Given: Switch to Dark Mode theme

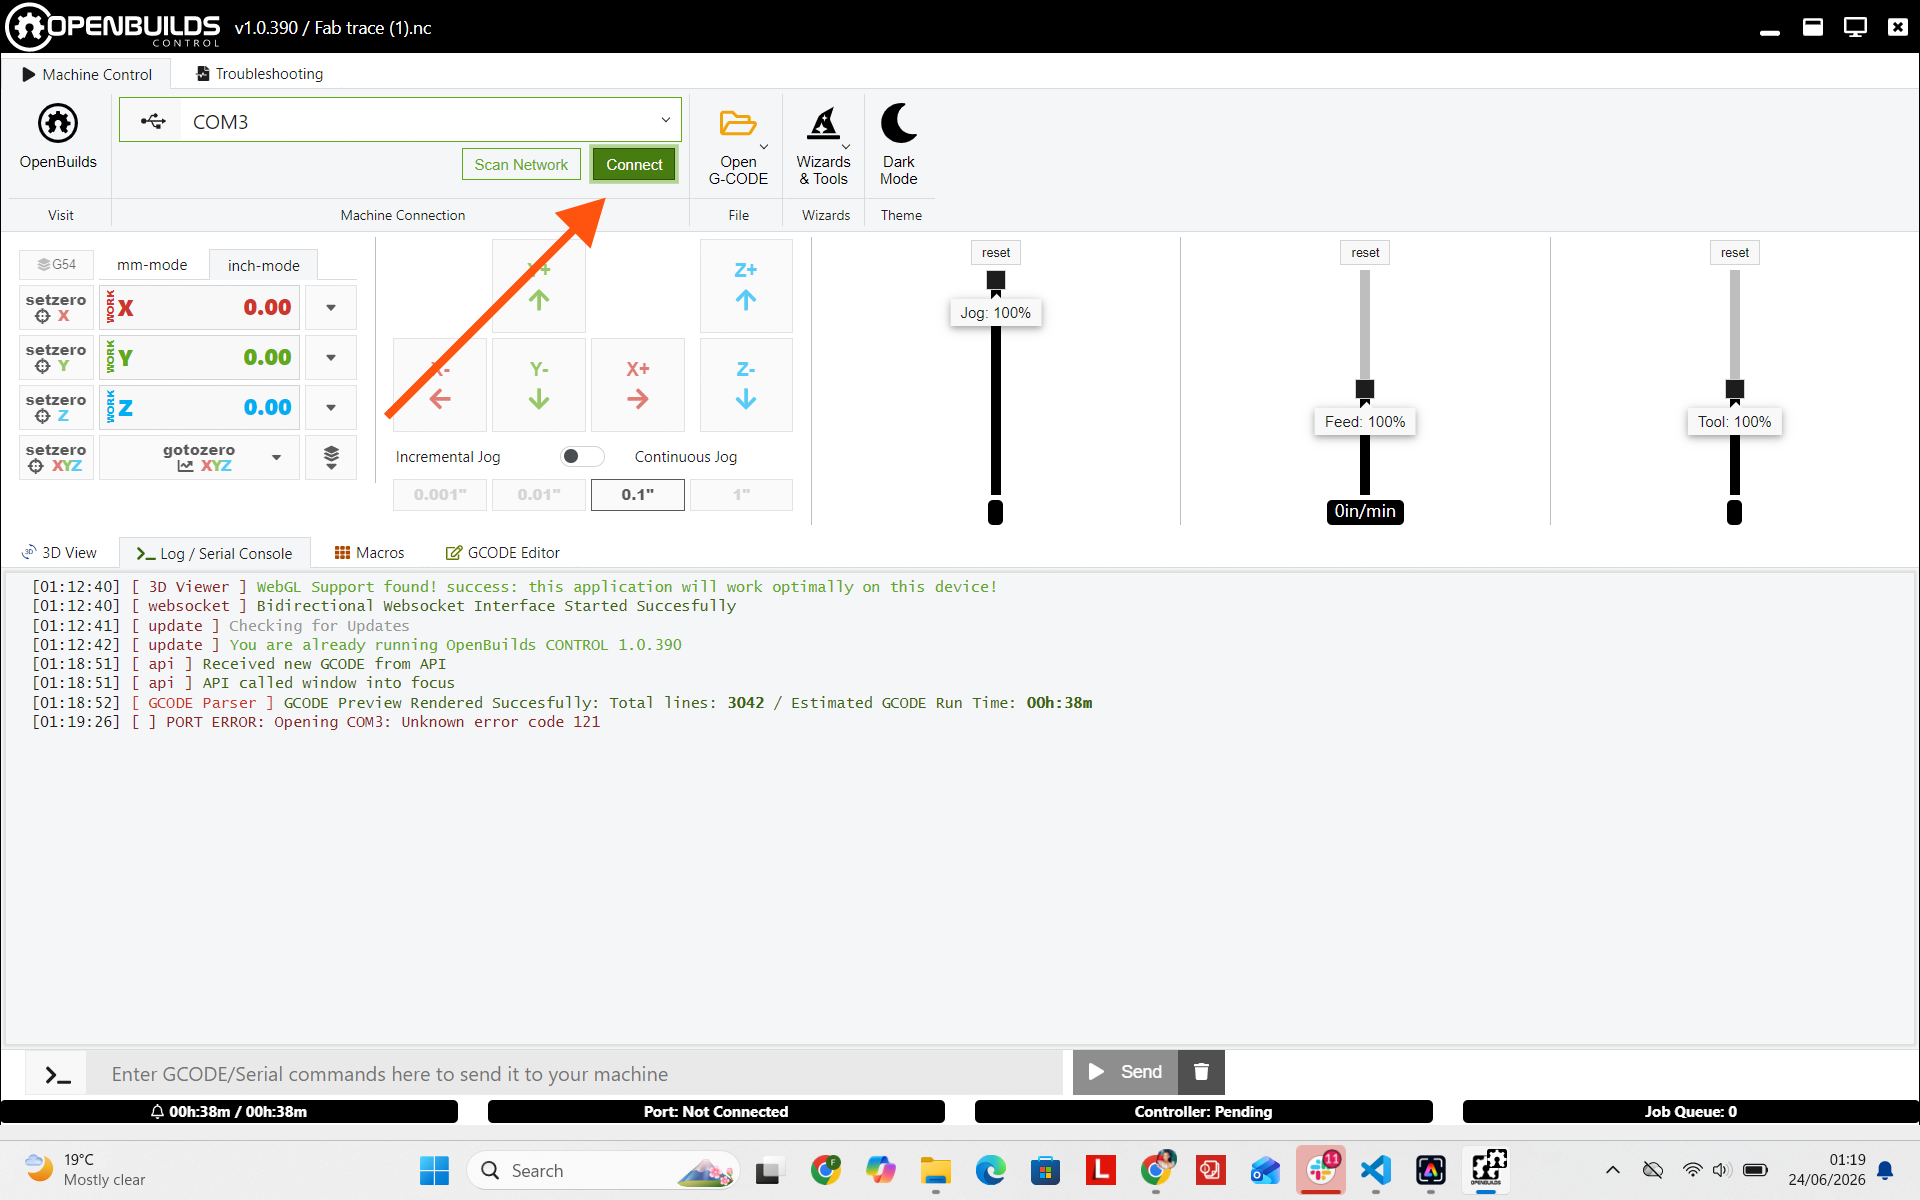Looking at the screenshot, I should point(898,145).
